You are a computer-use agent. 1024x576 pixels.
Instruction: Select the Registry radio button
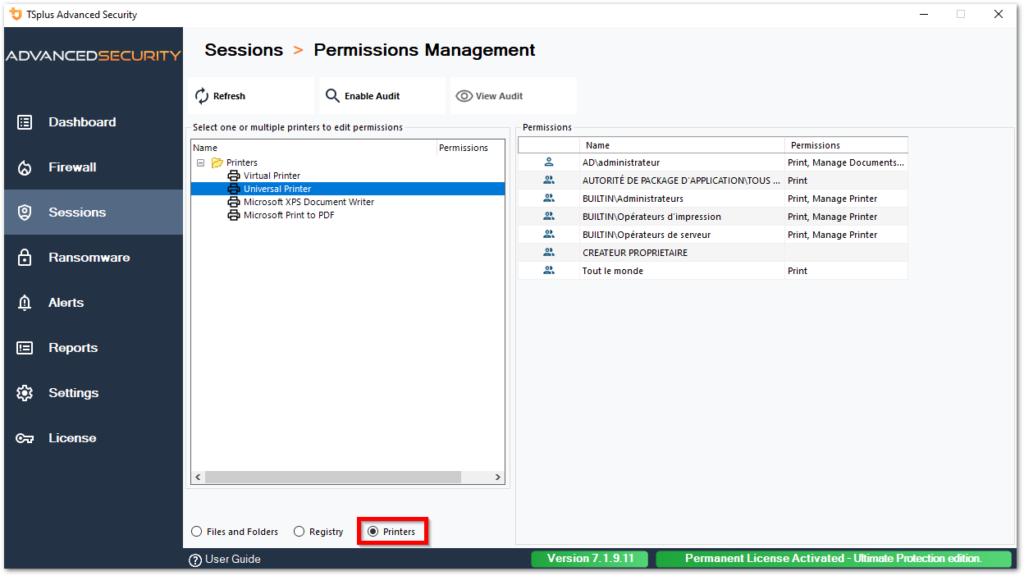pyautogui.click(x=297, y=531)
